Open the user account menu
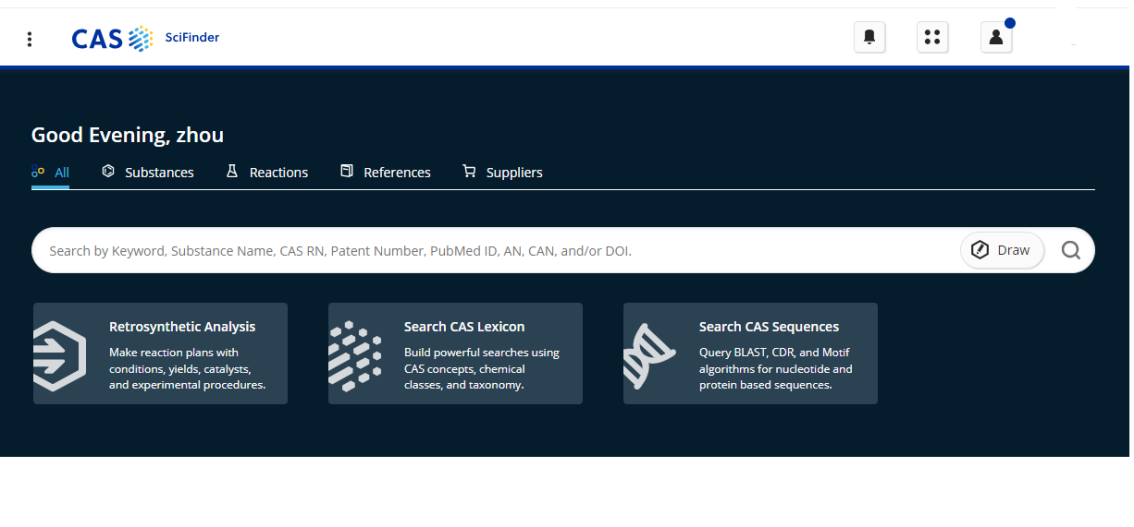 click(996, 38)
